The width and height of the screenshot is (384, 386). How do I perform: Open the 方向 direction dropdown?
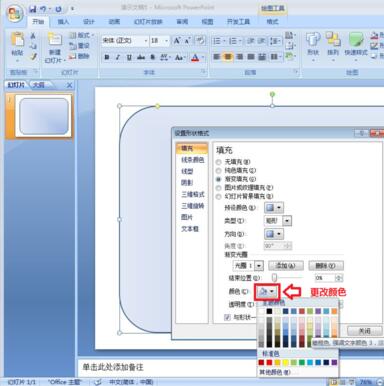[274, 234]
